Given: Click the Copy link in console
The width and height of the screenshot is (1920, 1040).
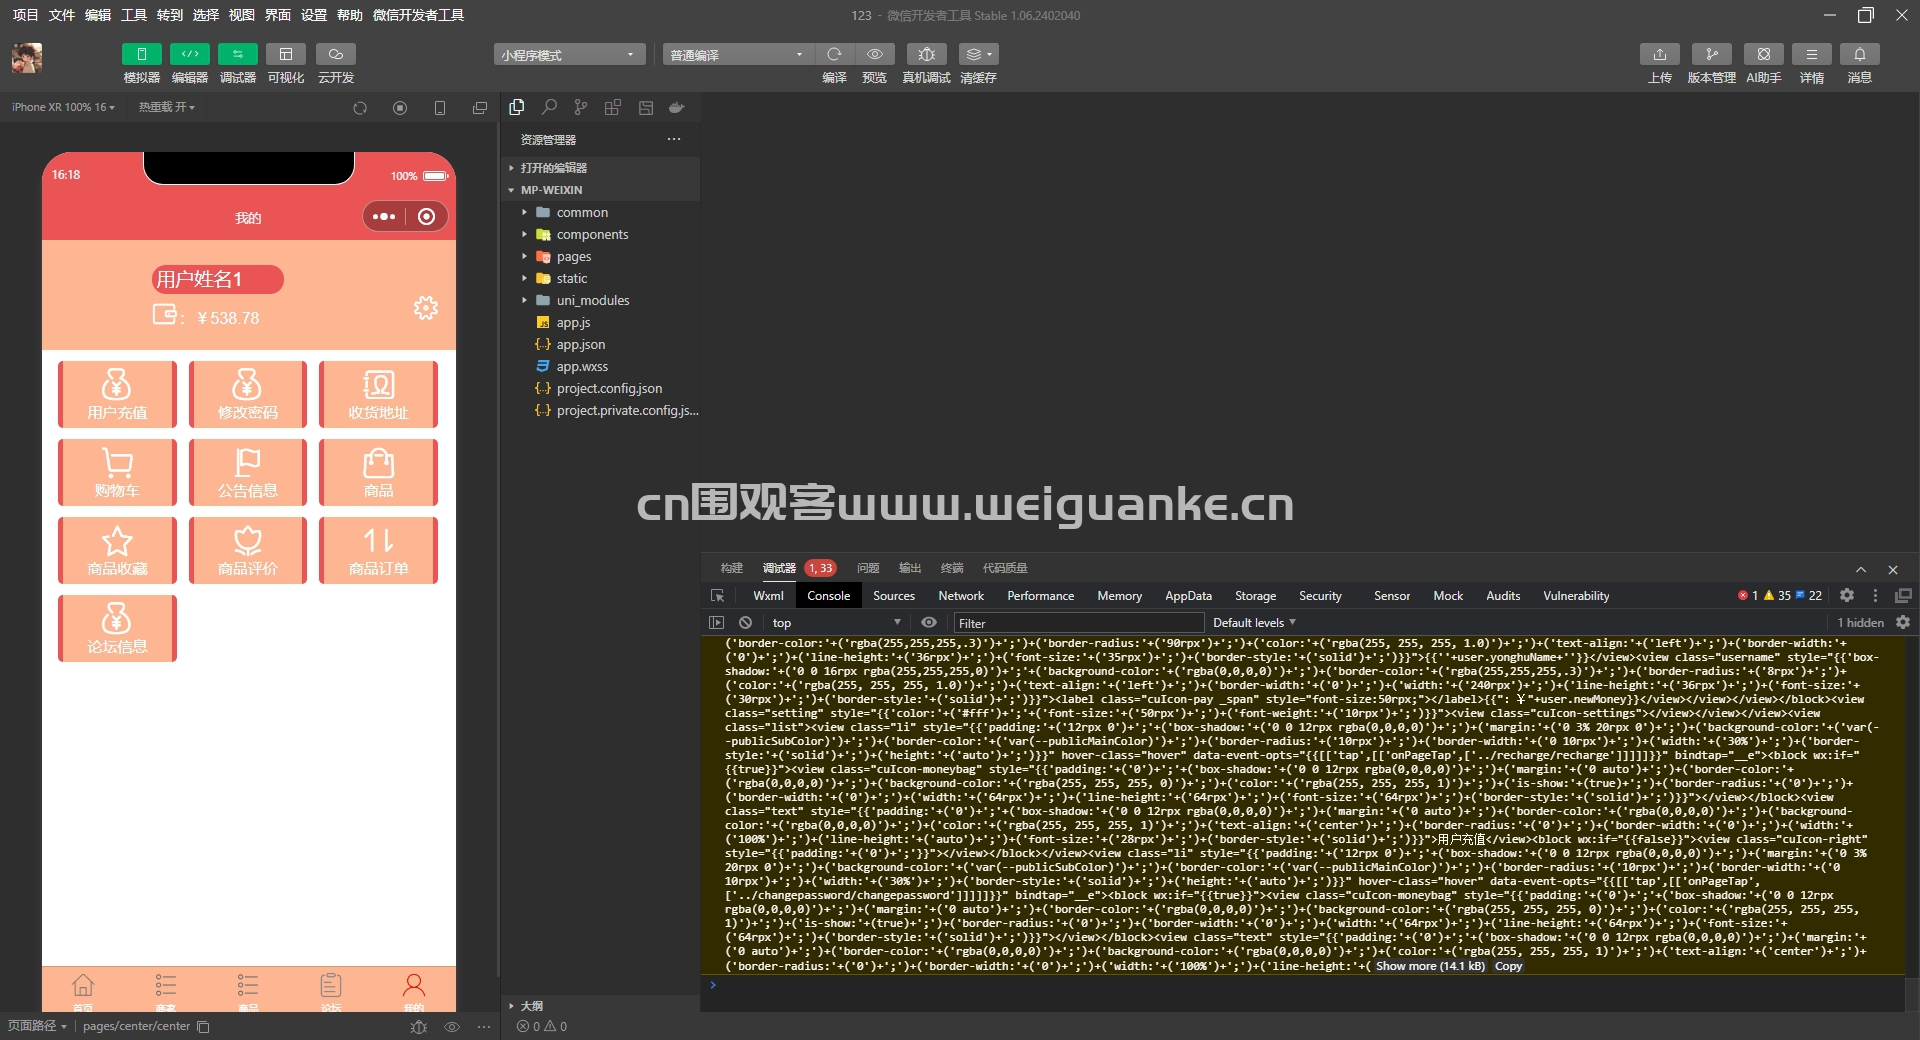Looking at the screenshot, I should [1508, 966].
